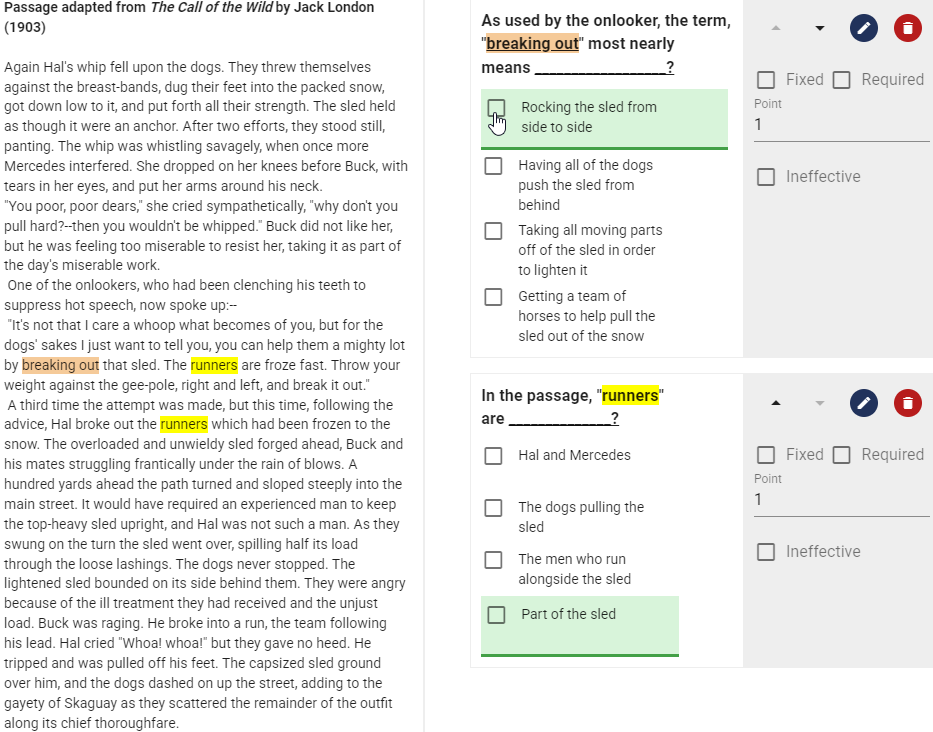Move the 'breaking out' question down
Viewport: 933px width, 732px height.
[x=819, y=28]
